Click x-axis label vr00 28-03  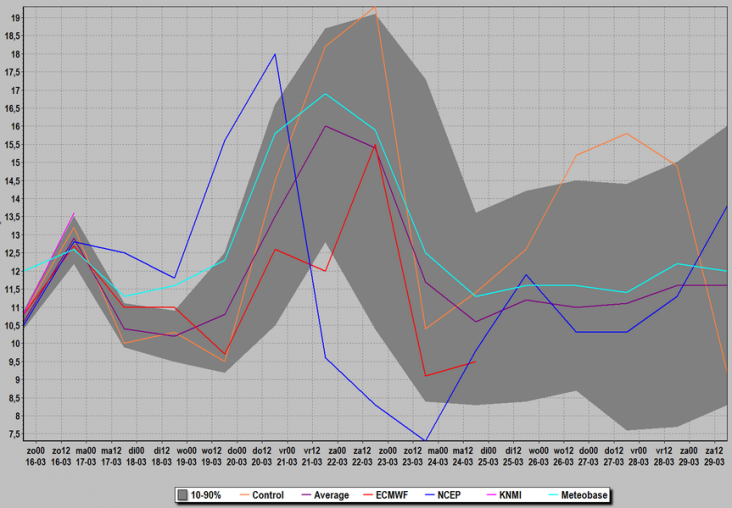tap(639, 456)
